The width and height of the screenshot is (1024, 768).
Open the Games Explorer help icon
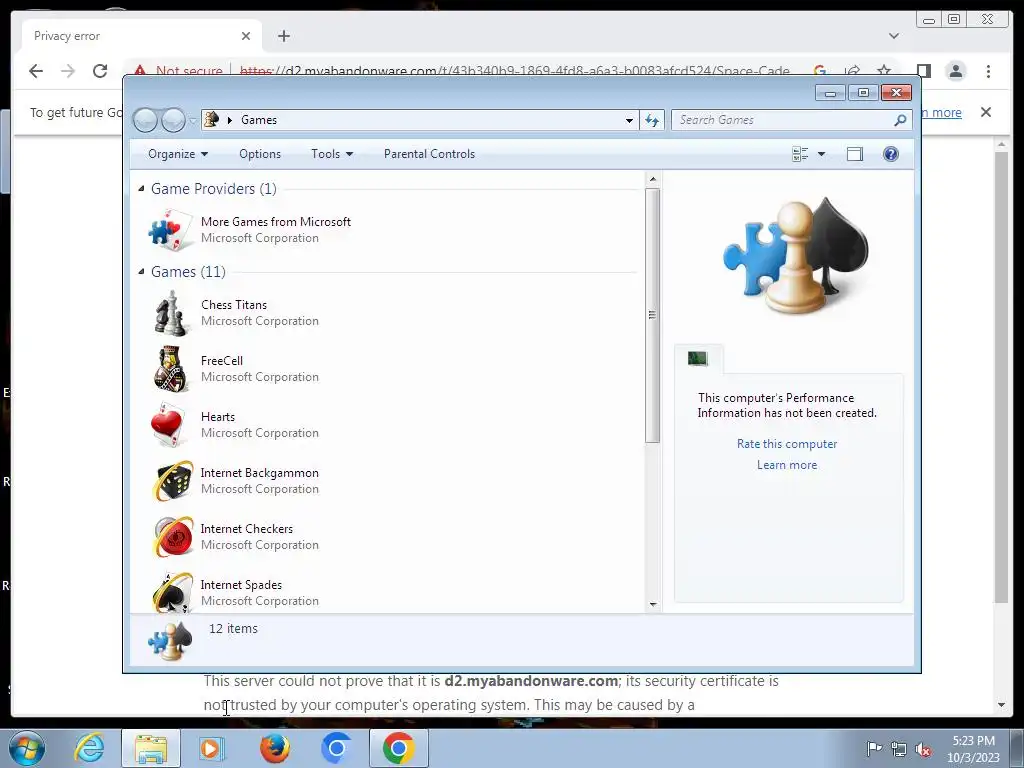point(891,154)
